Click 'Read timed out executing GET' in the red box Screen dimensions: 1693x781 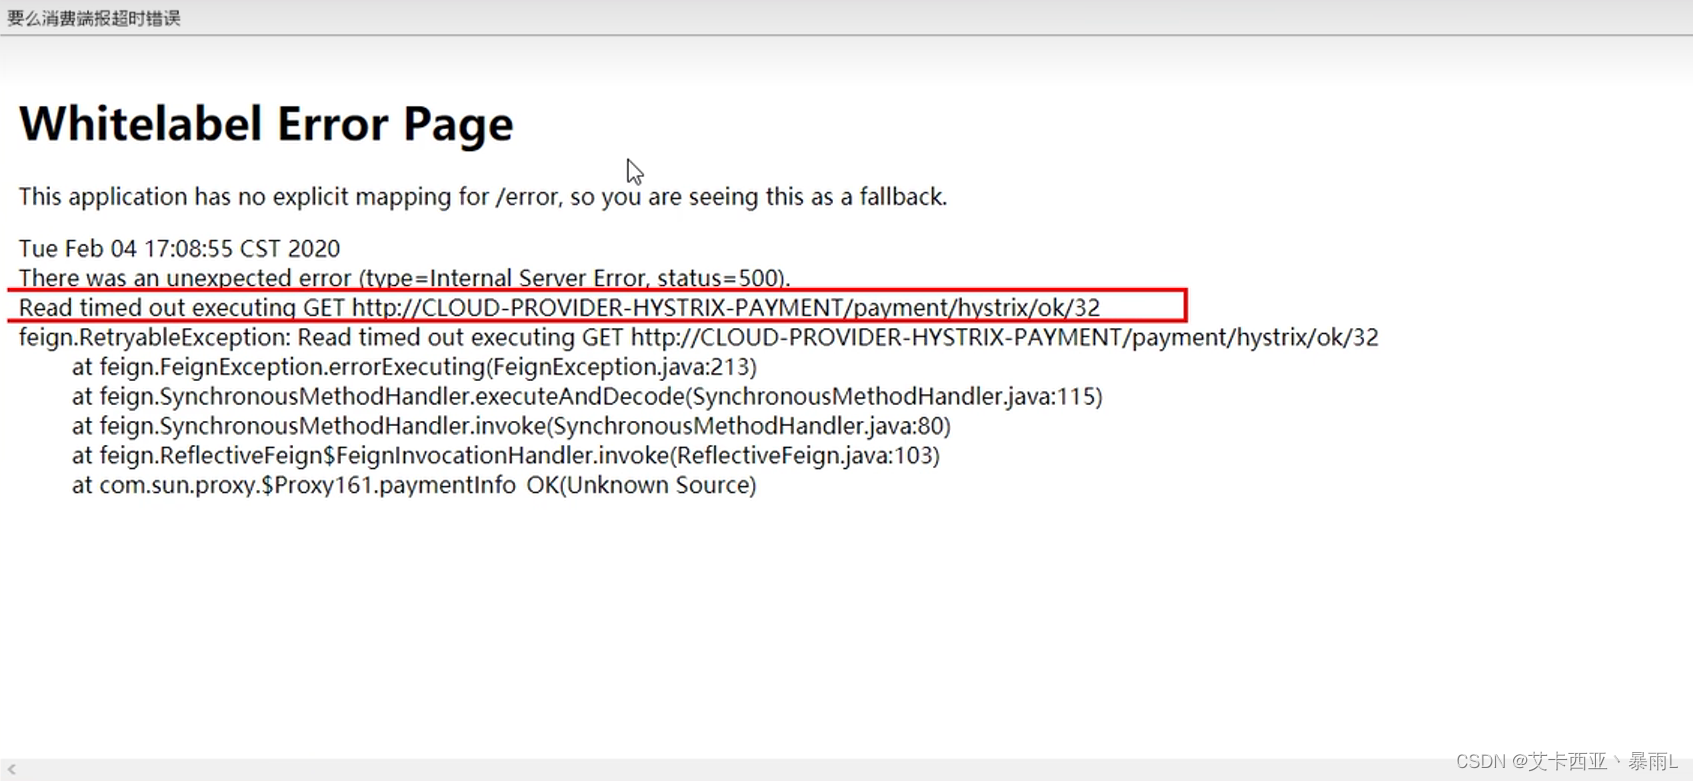[181, 307]
